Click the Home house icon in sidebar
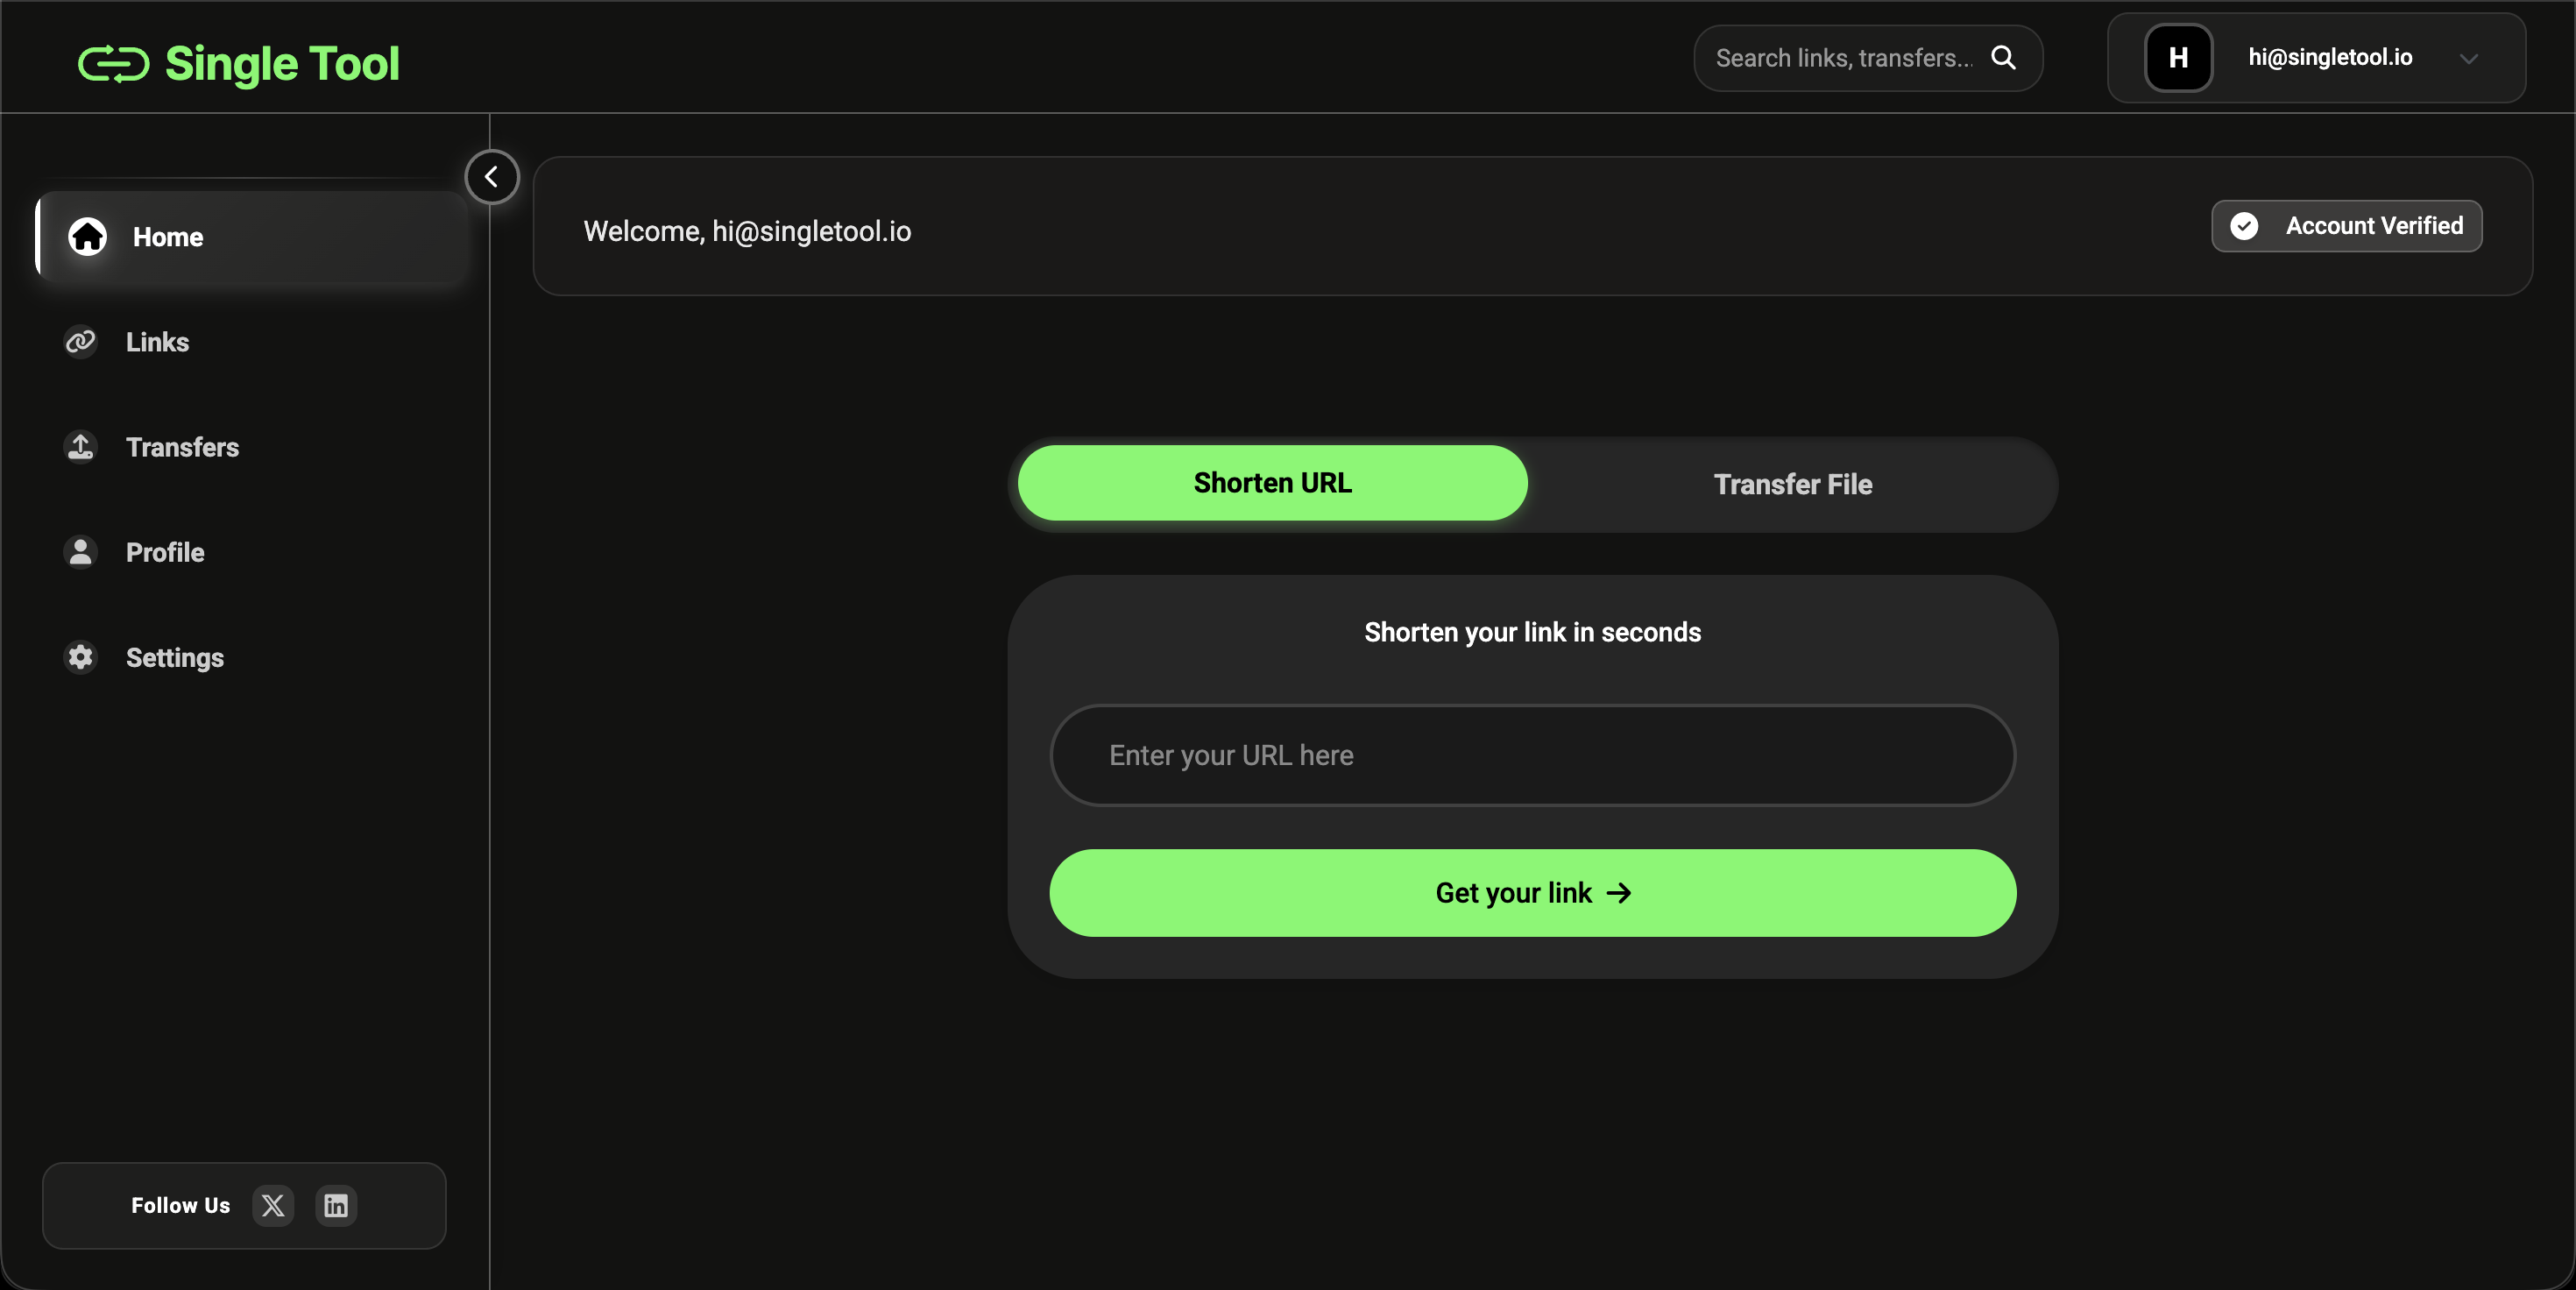The width and height of the screenshot is (2576, 1290). pos(87,237)
